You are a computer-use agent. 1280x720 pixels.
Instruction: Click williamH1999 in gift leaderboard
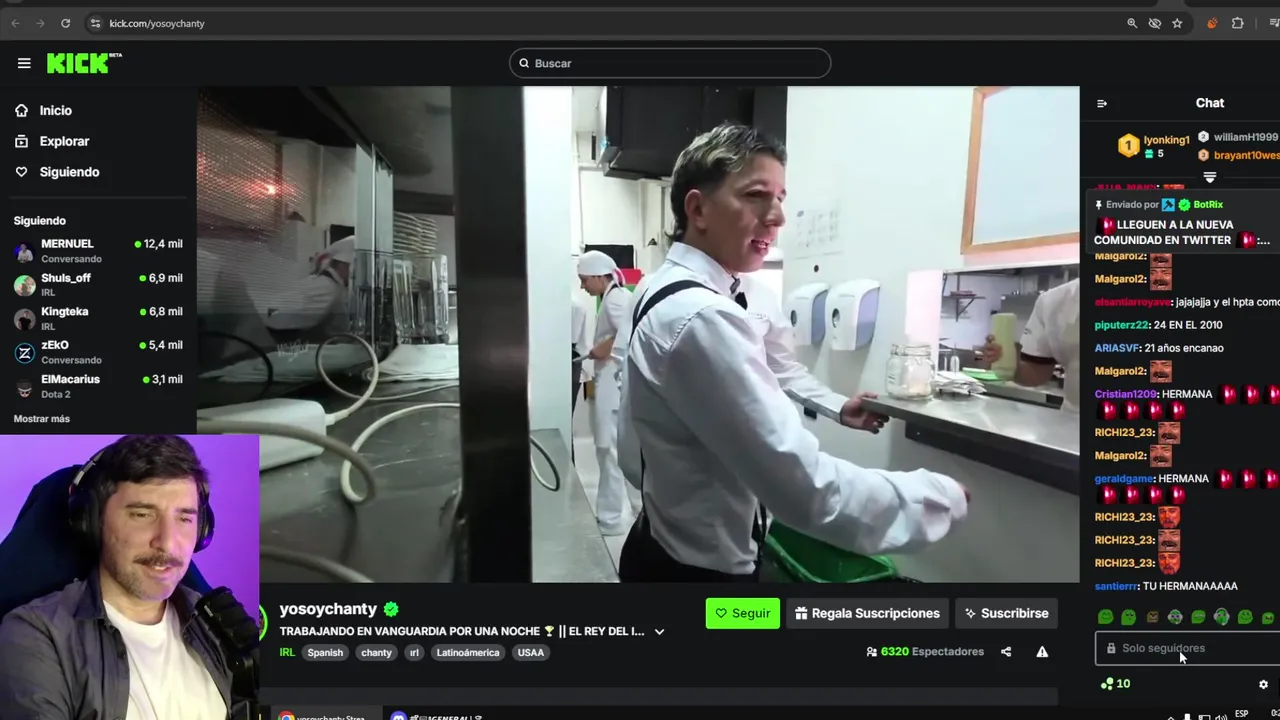tap(1246, 137)
